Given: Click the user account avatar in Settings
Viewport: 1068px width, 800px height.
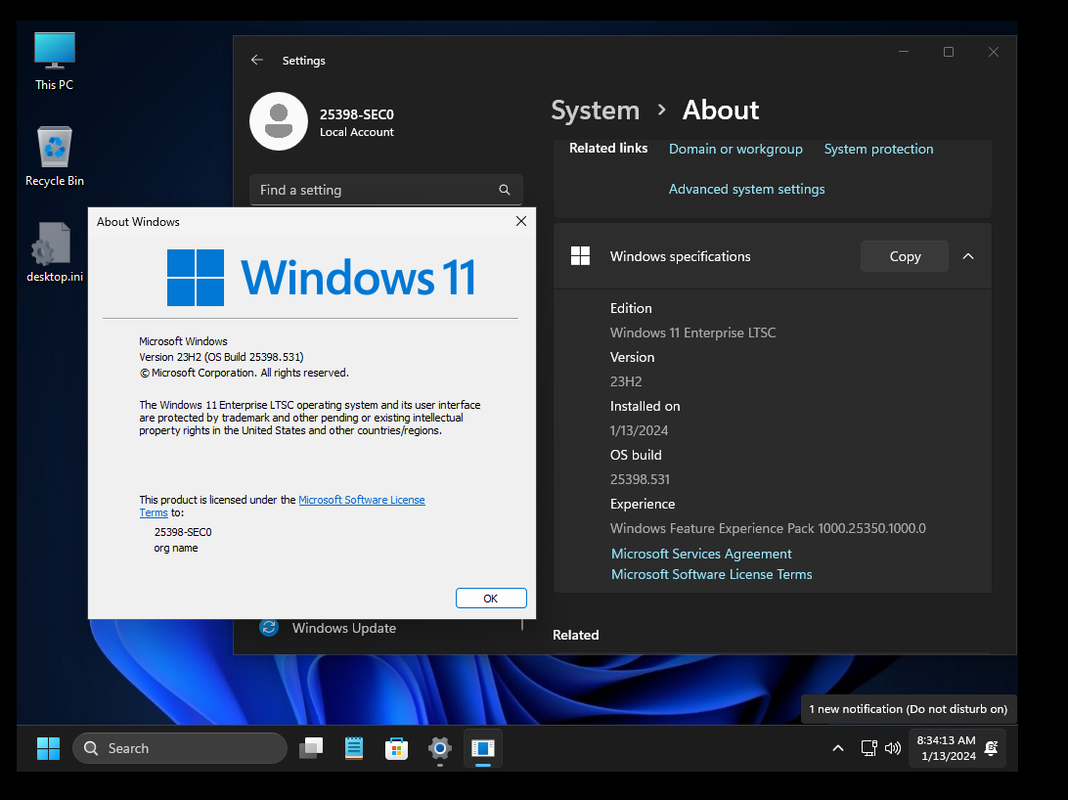Looking at the screenshot, I should [279, 121].
